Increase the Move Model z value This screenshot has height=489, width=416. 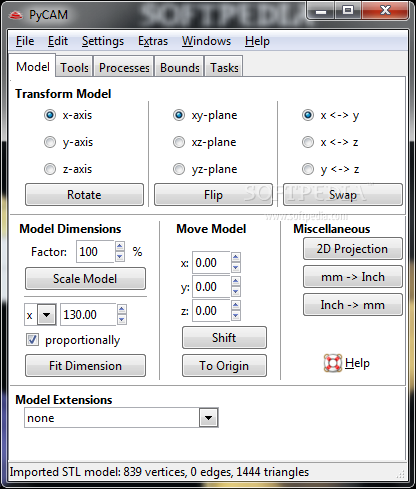(x=236, y=305)
